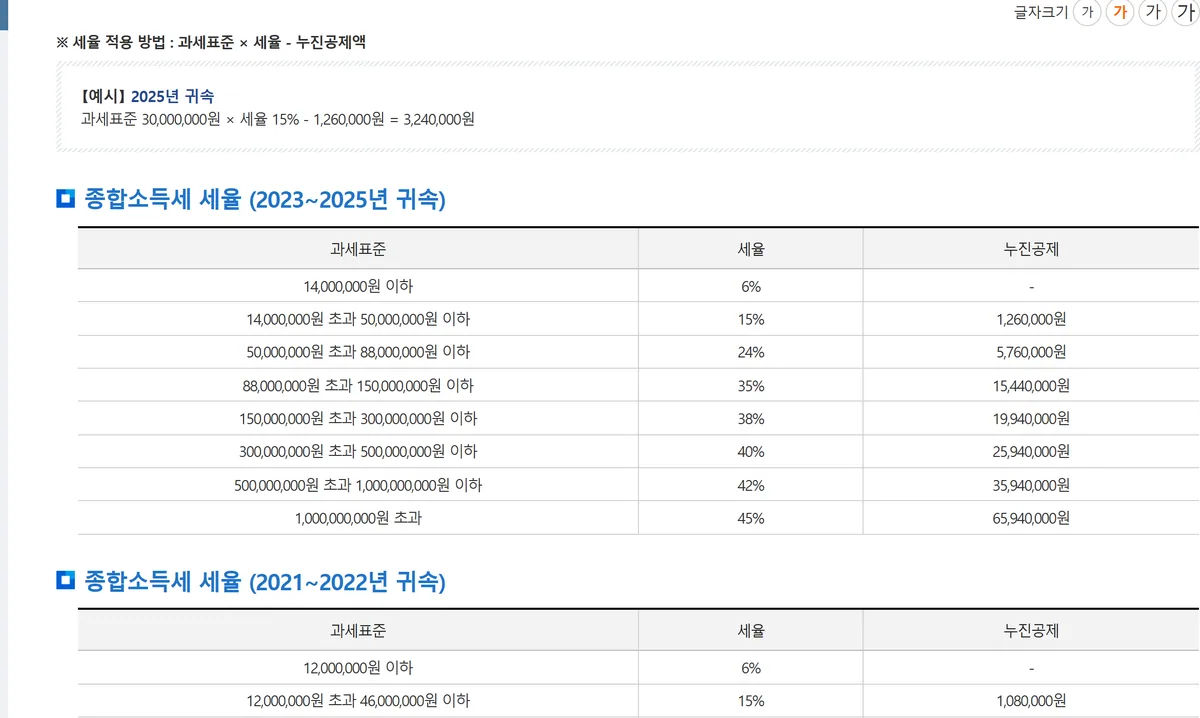
Task: Click the '1,080,000원' deduction cell
Action: (x=1031, y=701)
